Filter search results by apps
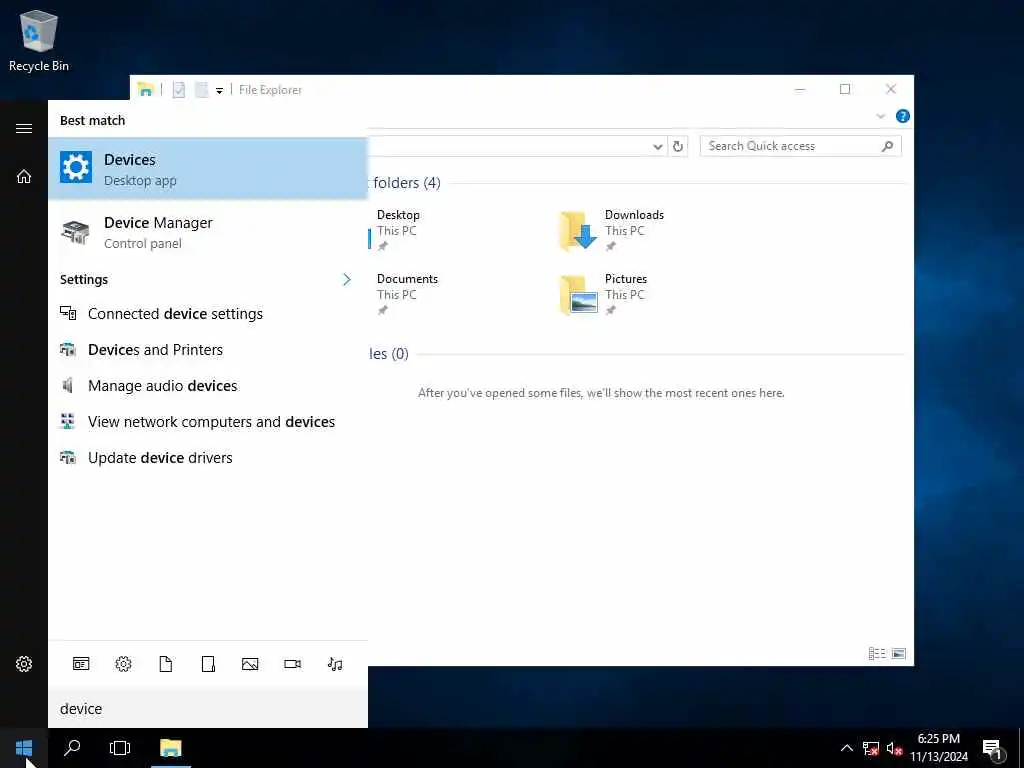 click(81, 664)
